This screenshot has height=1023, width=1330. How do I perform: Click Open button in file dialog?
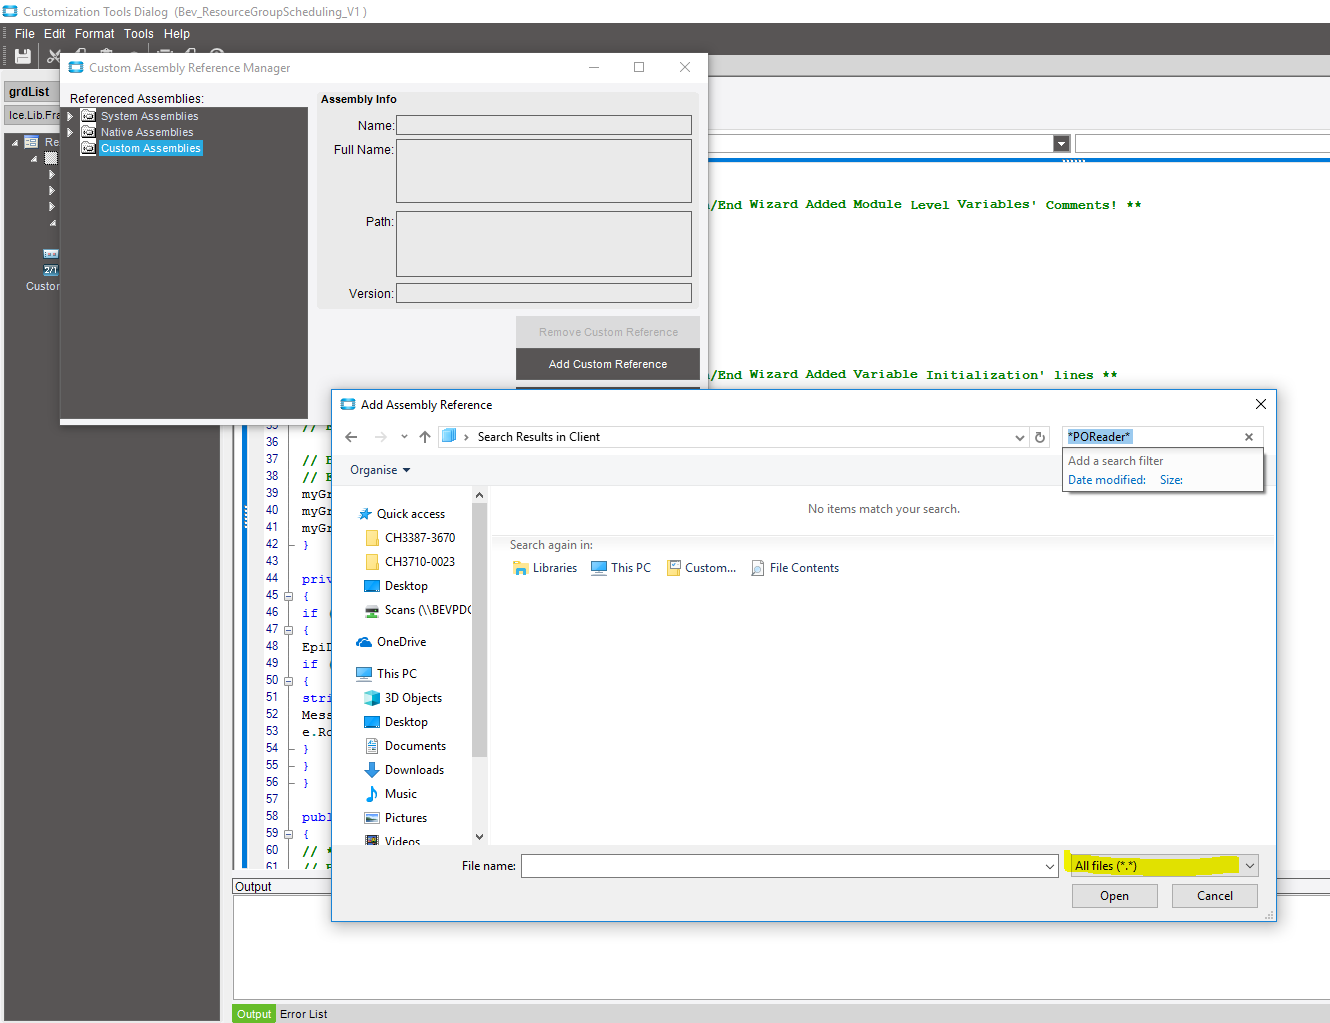tap(1115, 896)
